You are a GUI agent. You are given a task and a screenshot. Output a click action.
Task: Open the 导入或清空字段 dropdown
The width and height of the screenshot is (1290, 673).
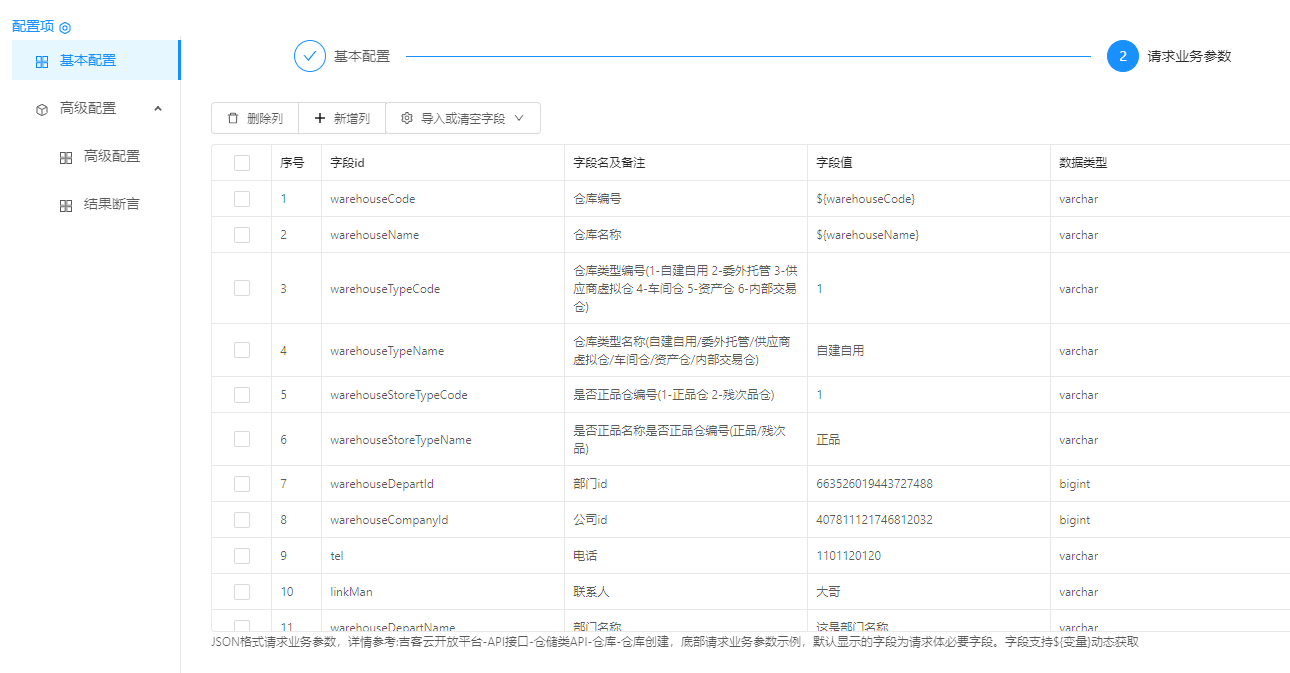463,118
